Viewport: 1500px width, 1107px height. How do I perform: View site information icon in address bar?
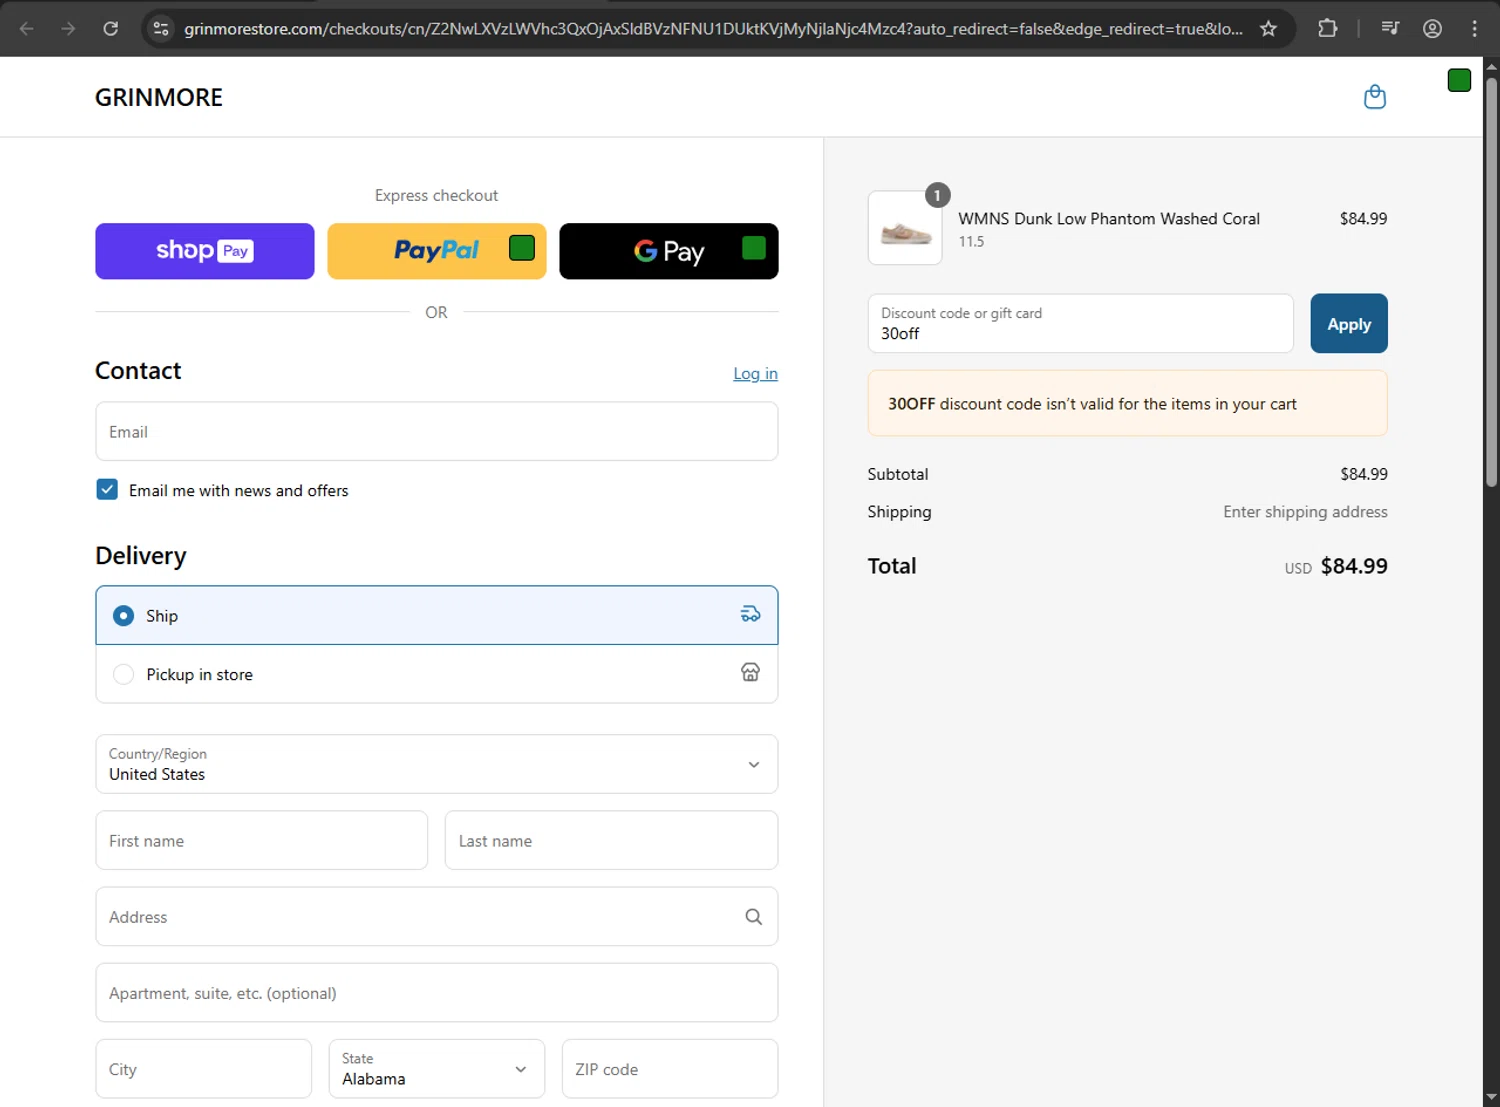tap(161, 28)
